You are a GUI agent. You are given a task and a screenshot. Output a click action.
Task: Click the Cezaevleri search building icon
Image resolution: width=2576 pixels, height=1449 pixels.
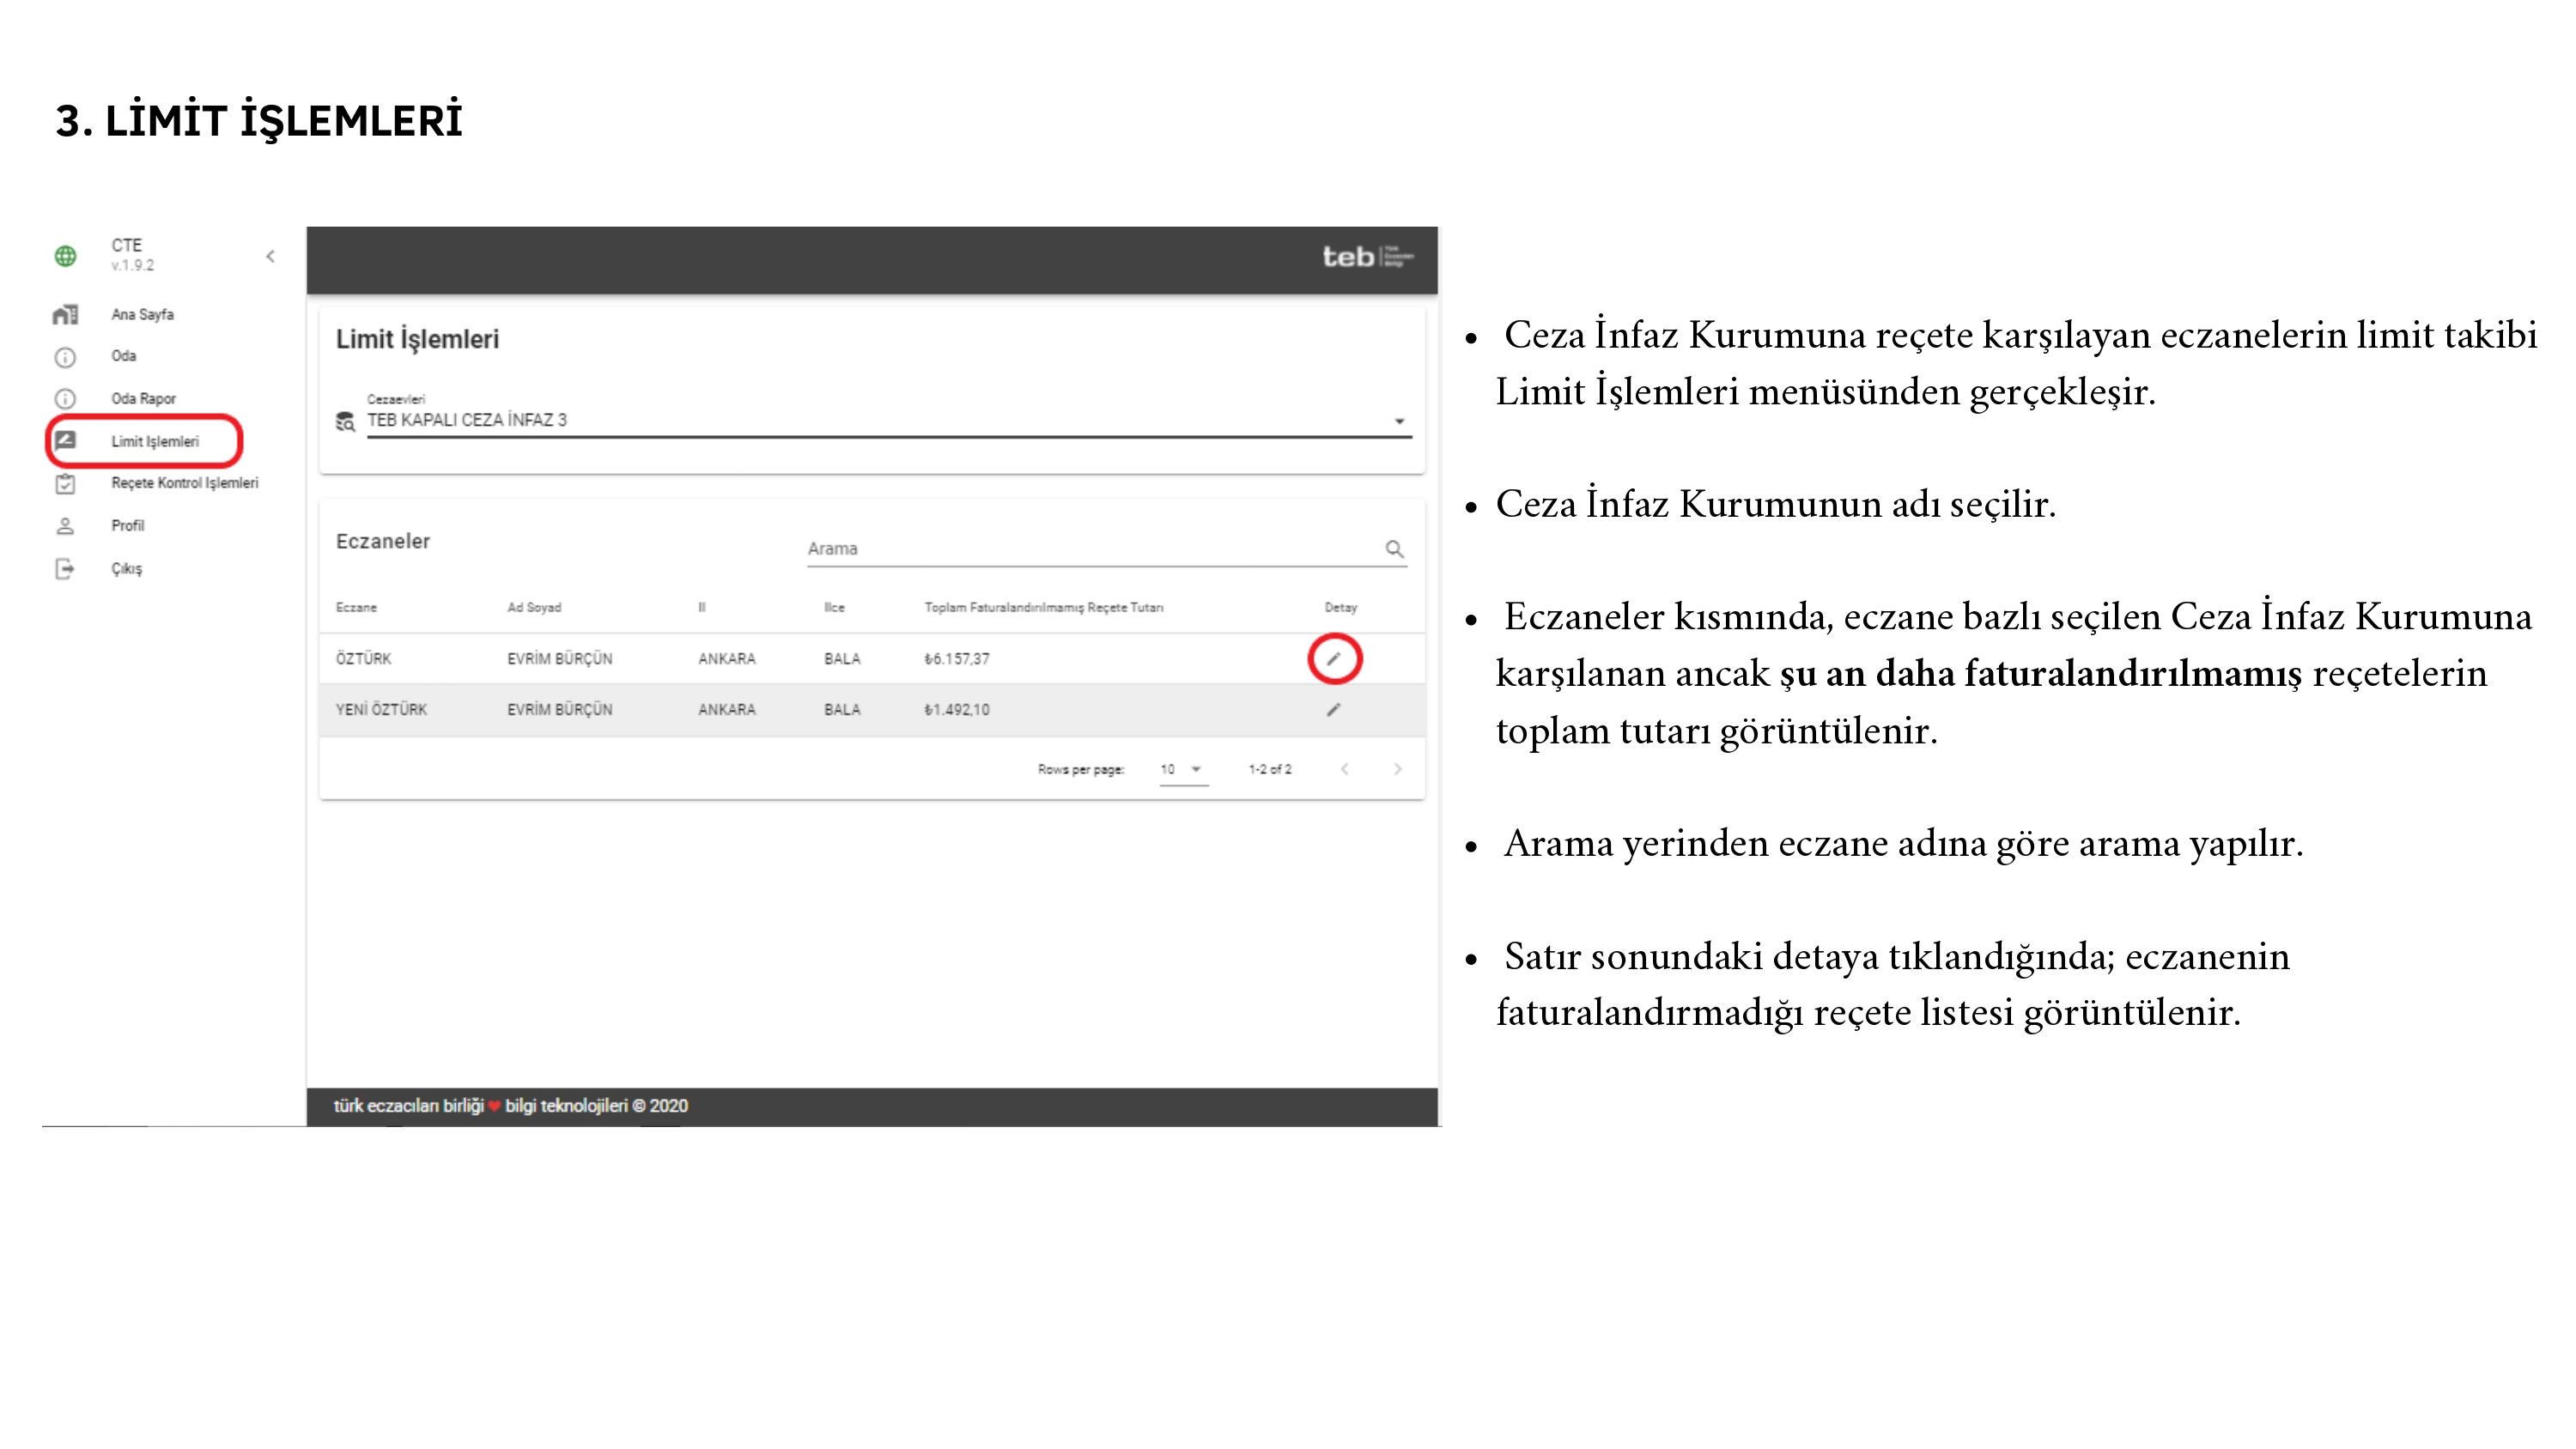pos(345,421)
